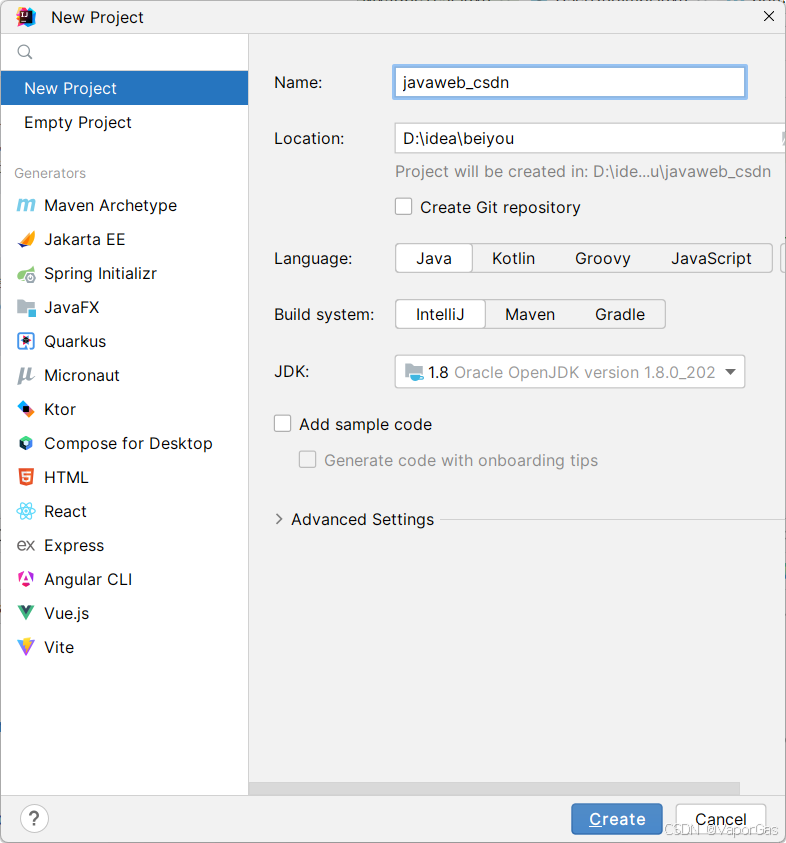The image size is (786, 843).
Task: Click the Maven Archetype generator icon
Action: [26, 205]
